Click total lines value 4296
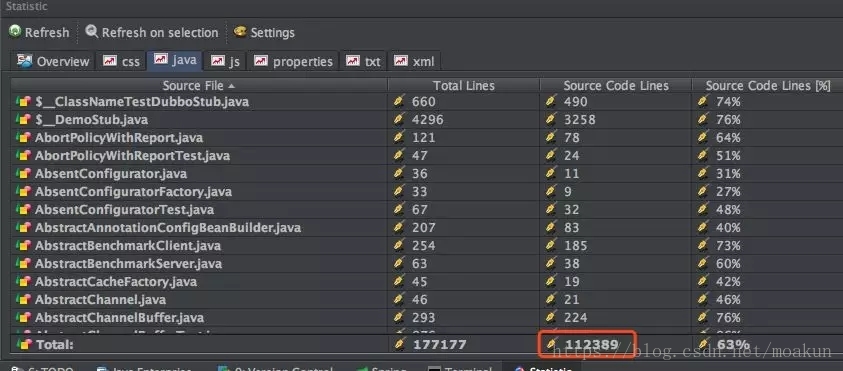843x371 pixels. (x=427, y=119)
